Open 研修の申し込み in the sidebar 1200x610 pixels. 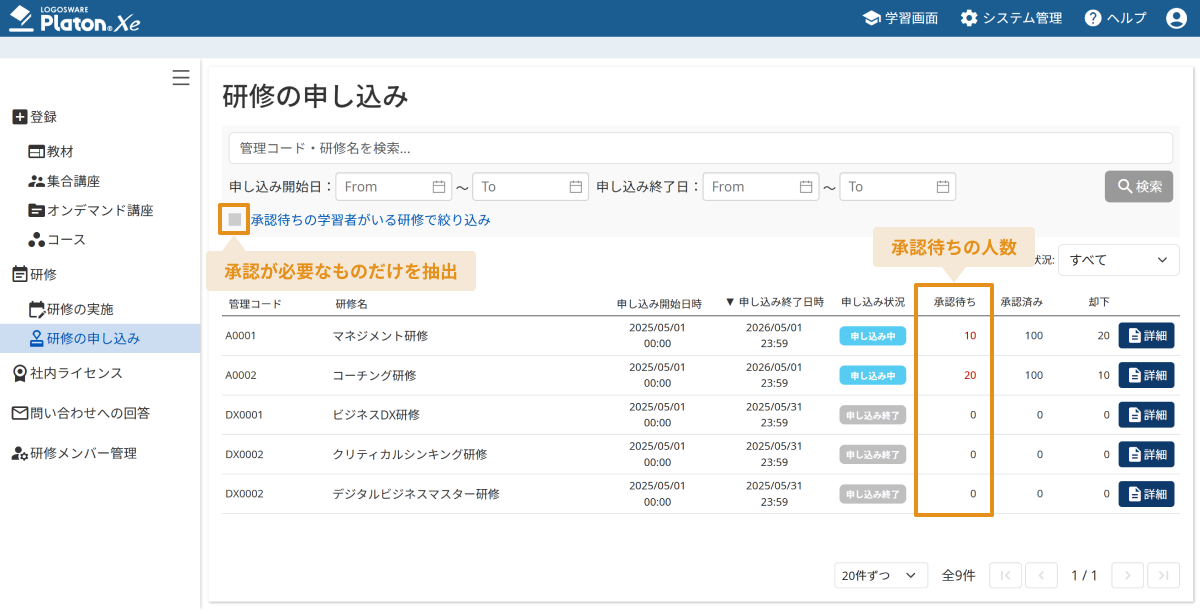[x=100, y=338]
